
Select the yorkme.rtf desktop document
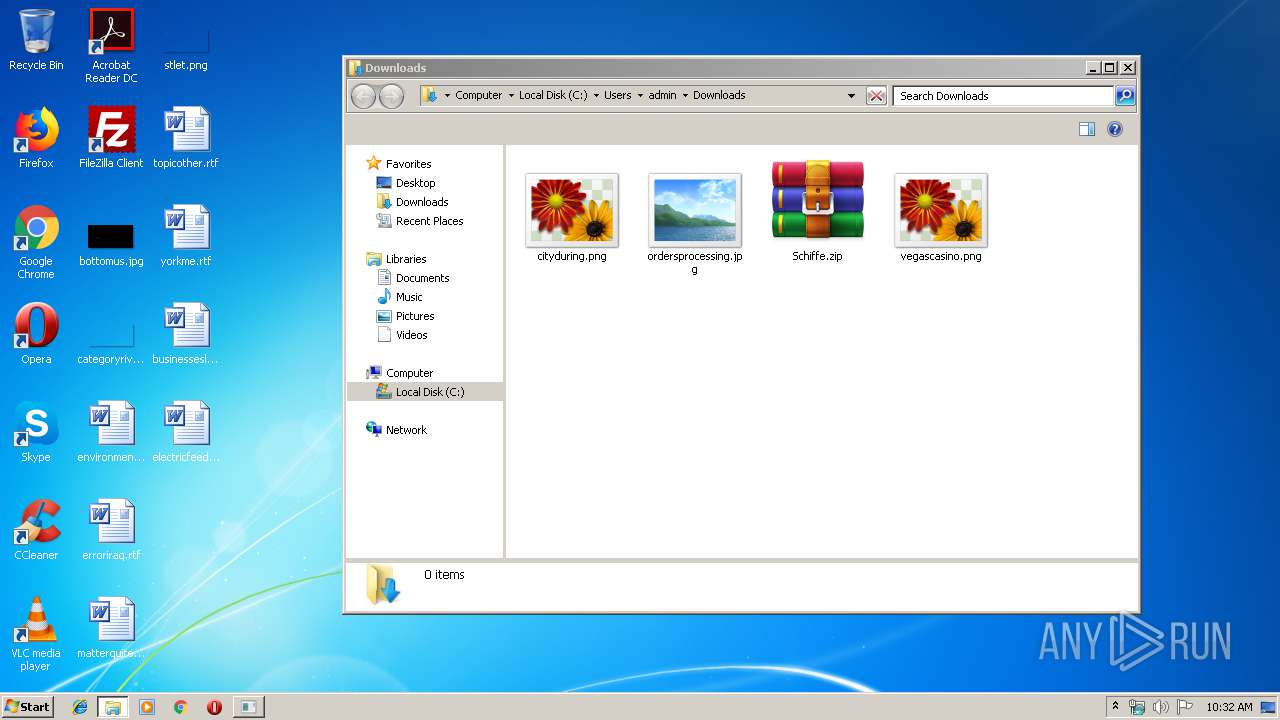pyautogui.click(x=186, y=237)
